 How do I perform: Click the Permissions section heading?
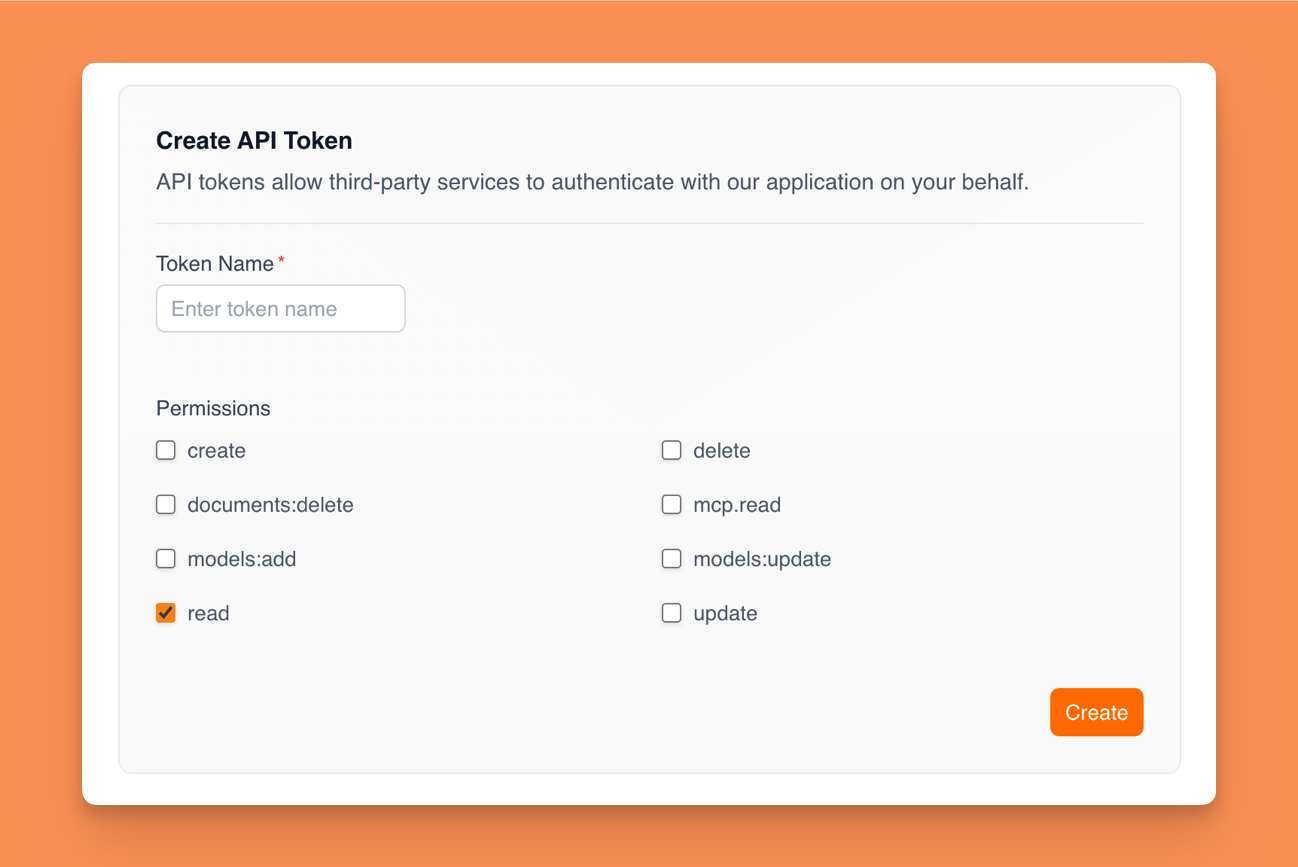click(213, 408)
